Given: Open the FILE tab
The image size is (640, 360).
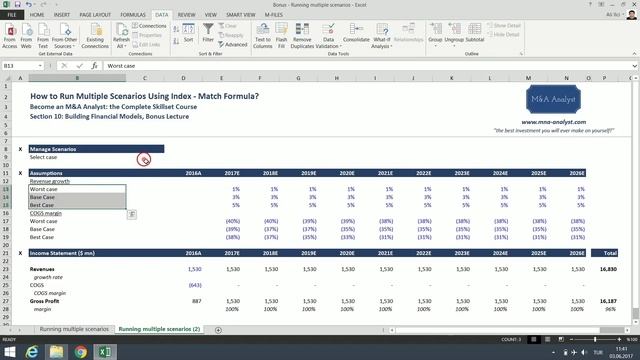Looking at the screenshot, I should (x=12, y=15).
